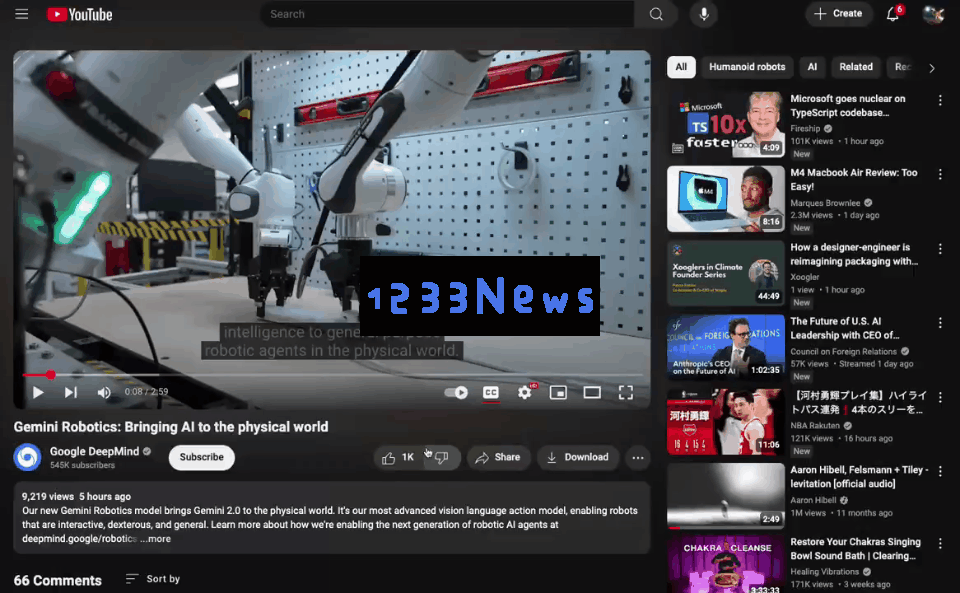The height and width of the screenshot is (593, 960).
Task: Open Aaron Hibell levitation video title
Action: pos(859,477)
